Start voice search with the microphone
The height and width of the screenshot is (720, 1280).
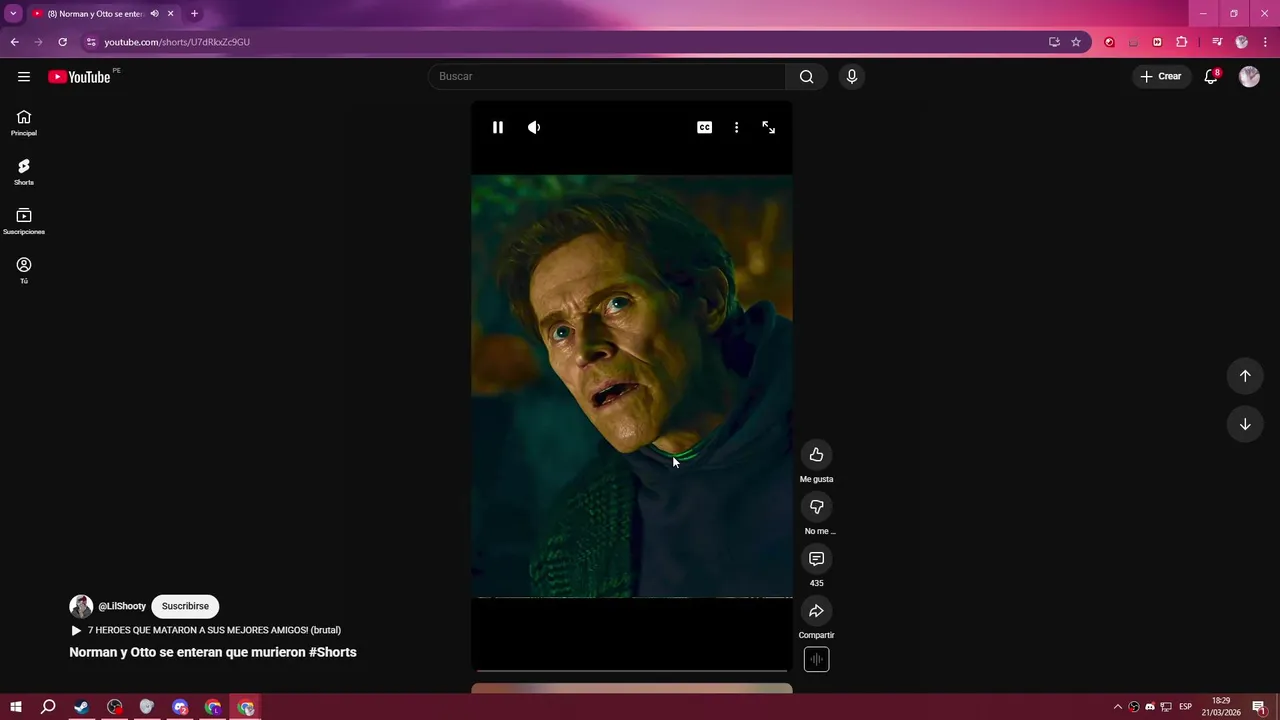(851, 77)
